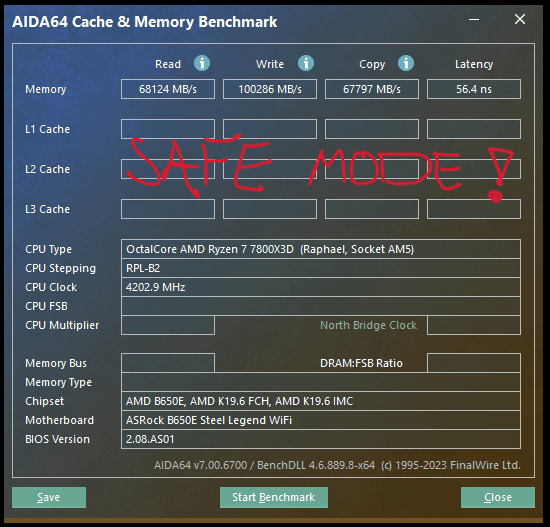
Task: Click the CPU Clock label
Action: tap(51, 287)
